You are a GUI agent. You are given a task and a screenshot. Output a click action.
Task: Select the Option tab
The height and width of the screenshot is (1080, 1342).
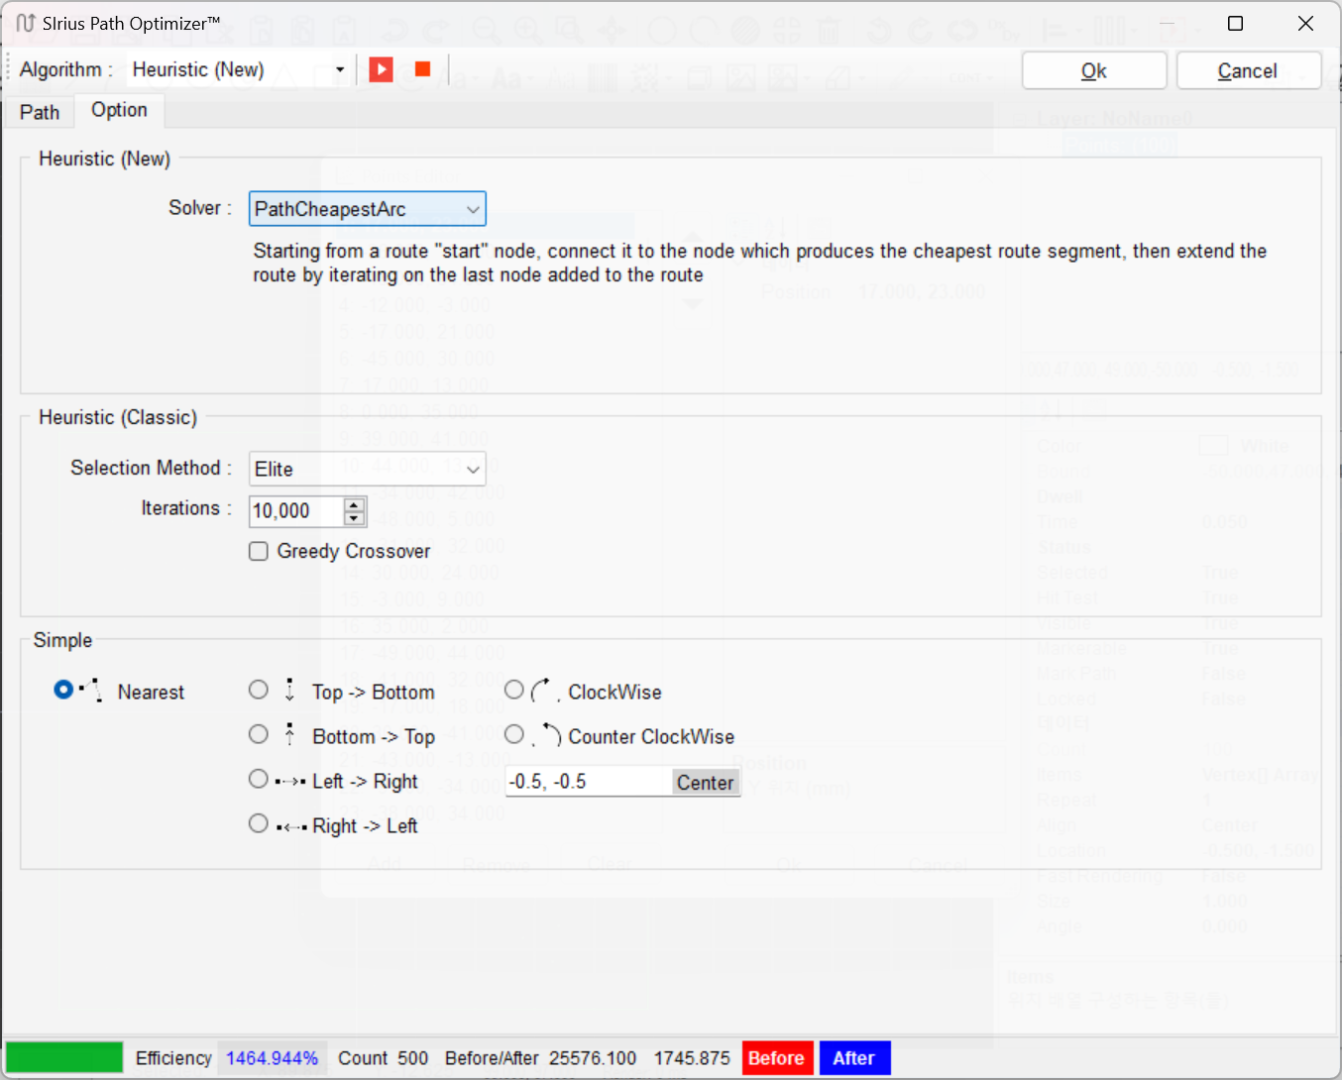point(119,110)
